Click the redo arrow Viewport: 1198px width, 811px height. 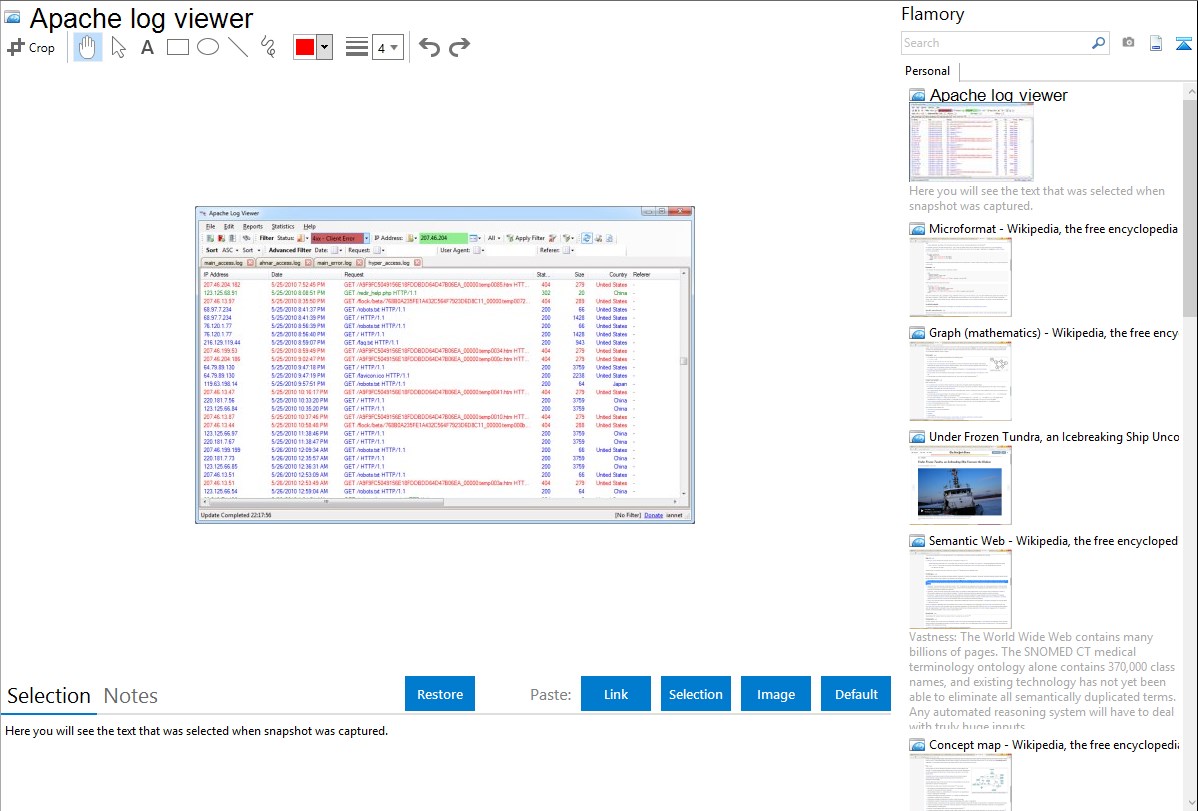[459, 47]
